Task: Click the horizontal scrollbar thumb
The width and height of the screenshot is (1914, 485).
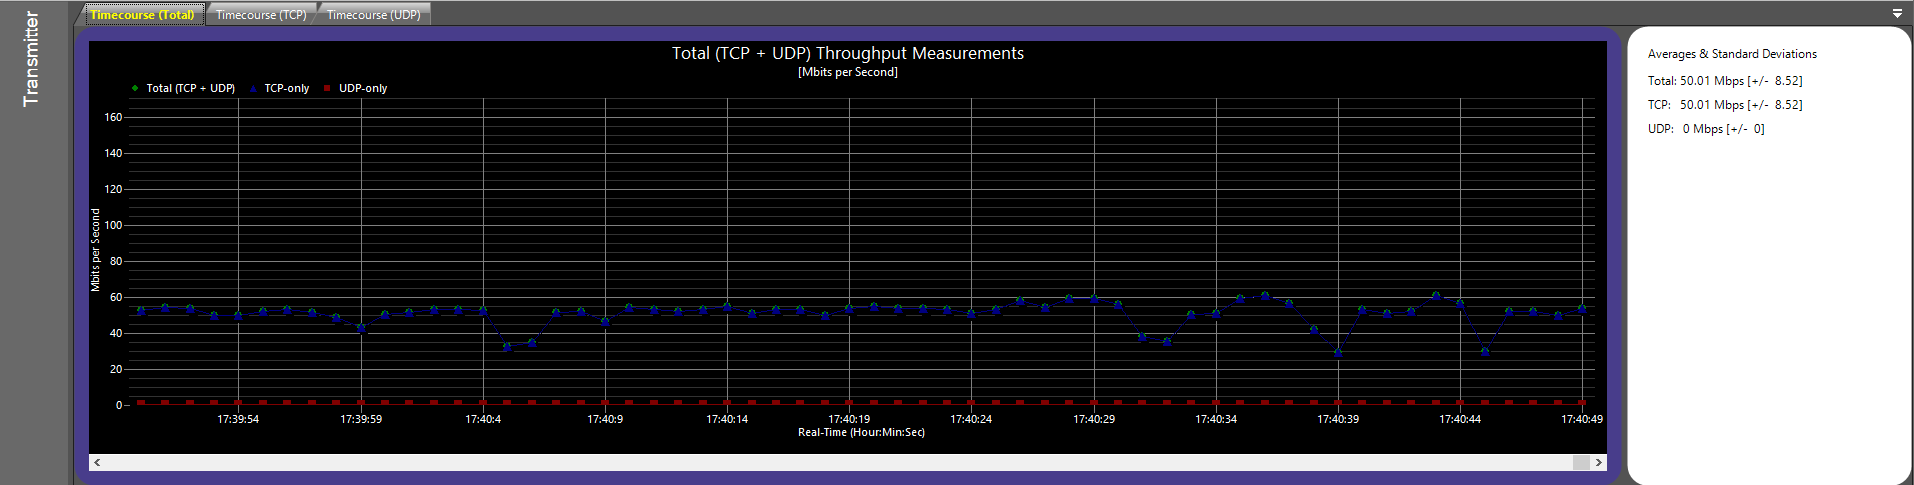Action: tap(1581, 462)
